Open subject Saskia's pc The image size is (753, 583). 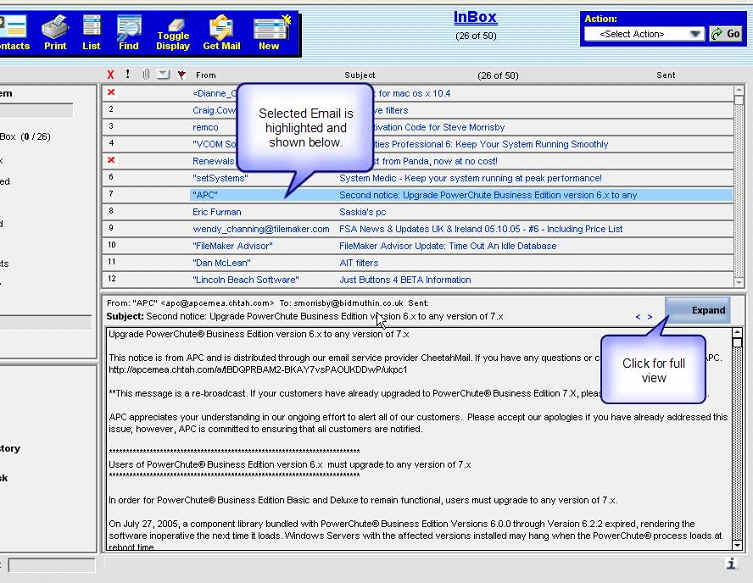coord(363,212)
